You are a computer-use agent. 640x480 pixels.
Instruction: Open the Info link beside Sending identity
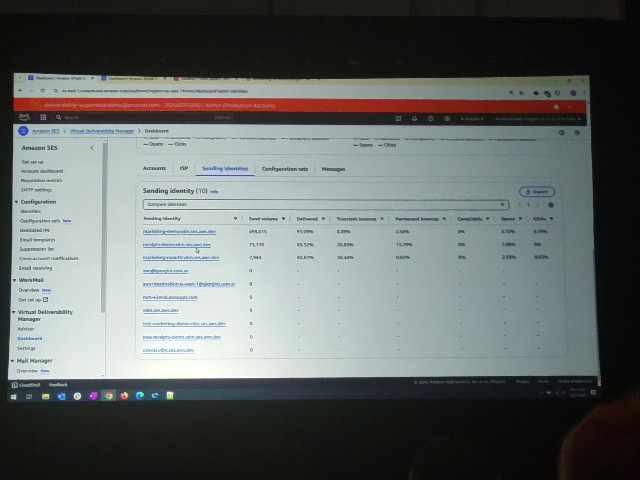[x=214, y=191]
